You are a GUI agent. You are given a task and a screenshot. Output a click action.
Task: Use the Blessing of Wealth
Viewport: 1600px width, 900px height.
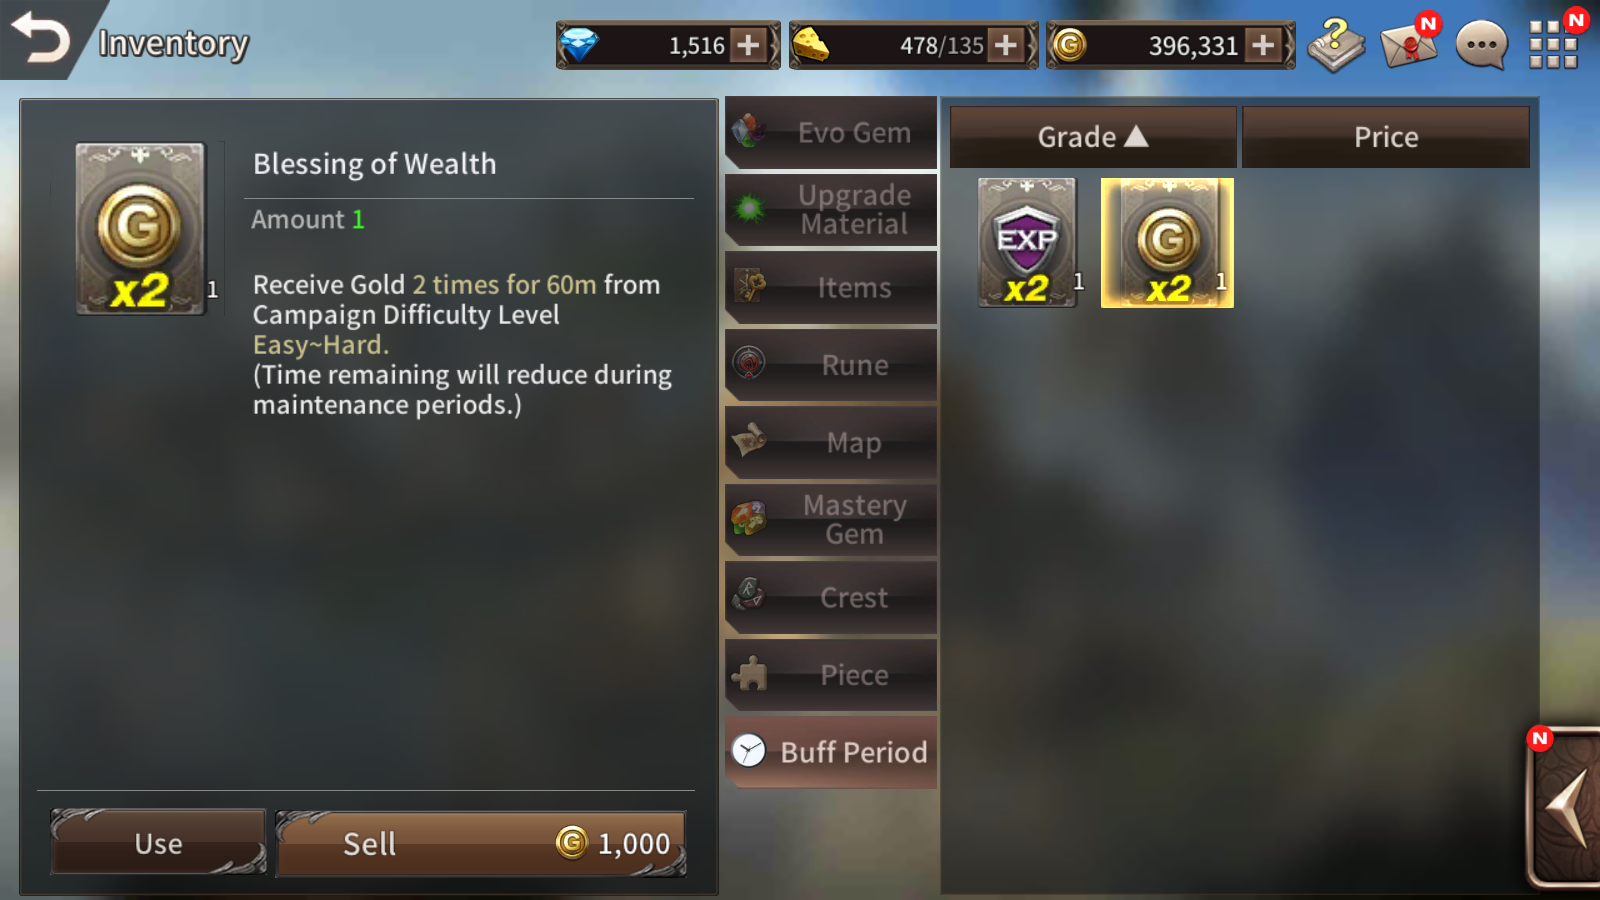click(x=159, y=843)
